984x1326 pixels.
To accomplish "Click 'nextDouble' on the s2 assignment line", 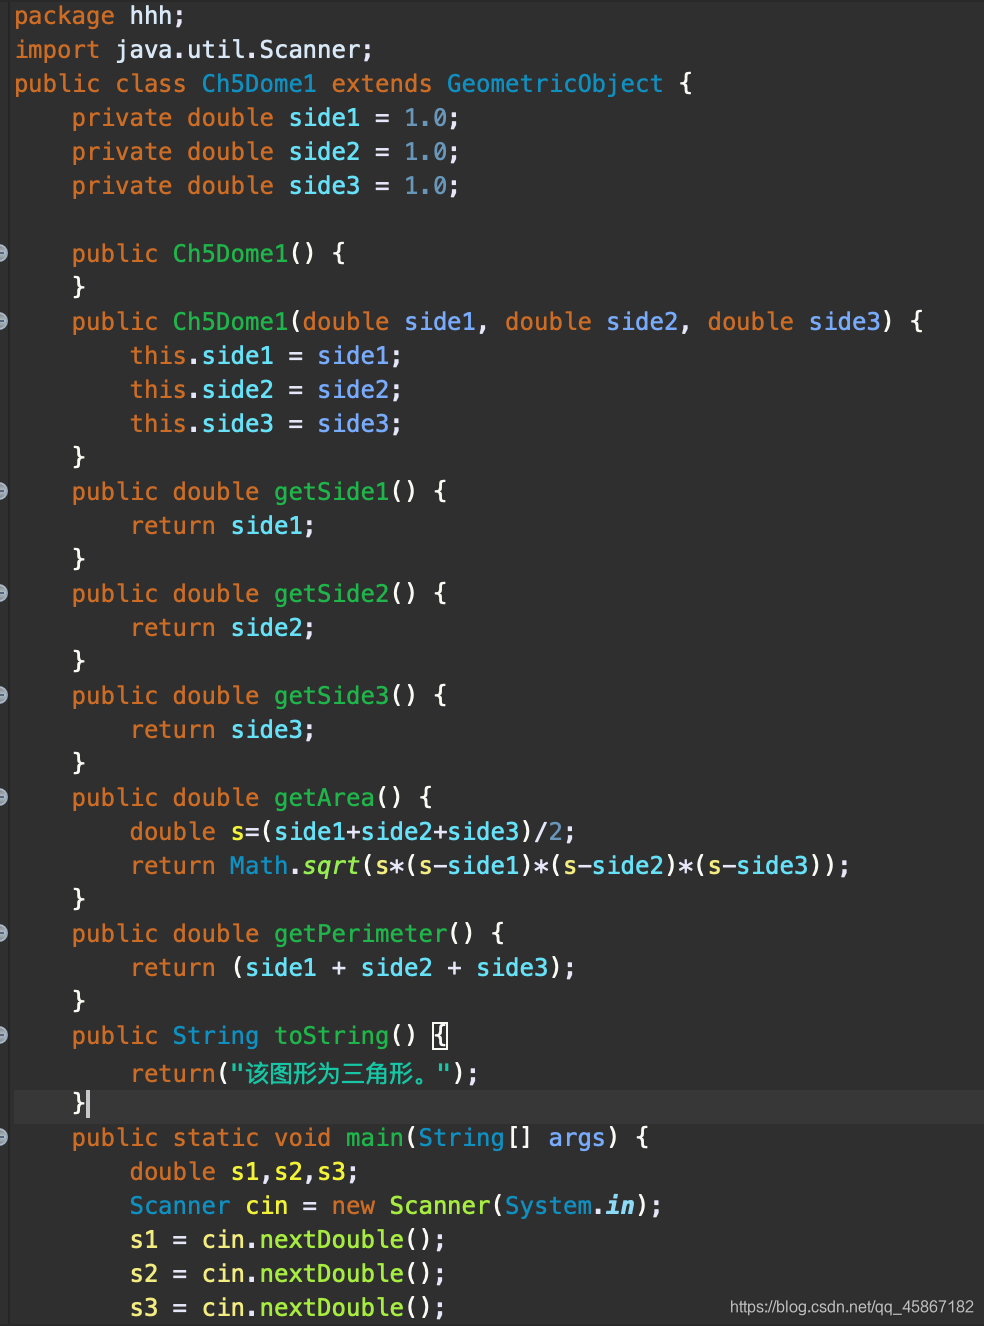I will click(x=331, y=1274).
